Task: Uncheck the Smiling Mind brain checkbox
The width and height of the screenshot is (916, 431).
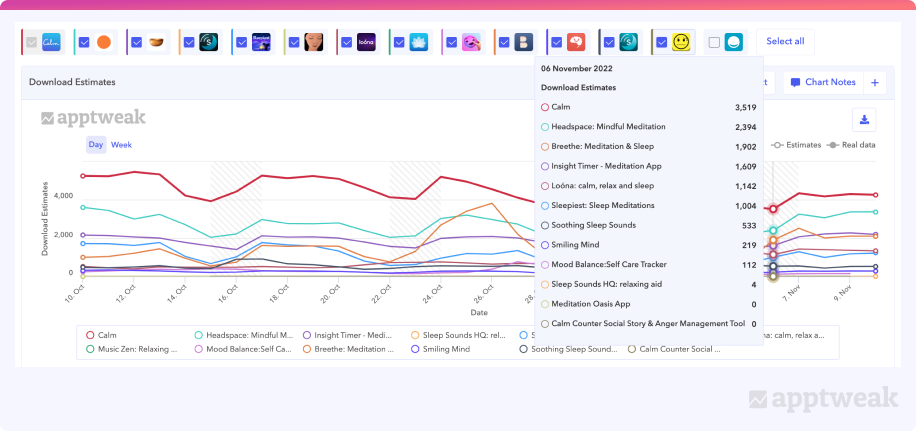Action: coord(557,42)
